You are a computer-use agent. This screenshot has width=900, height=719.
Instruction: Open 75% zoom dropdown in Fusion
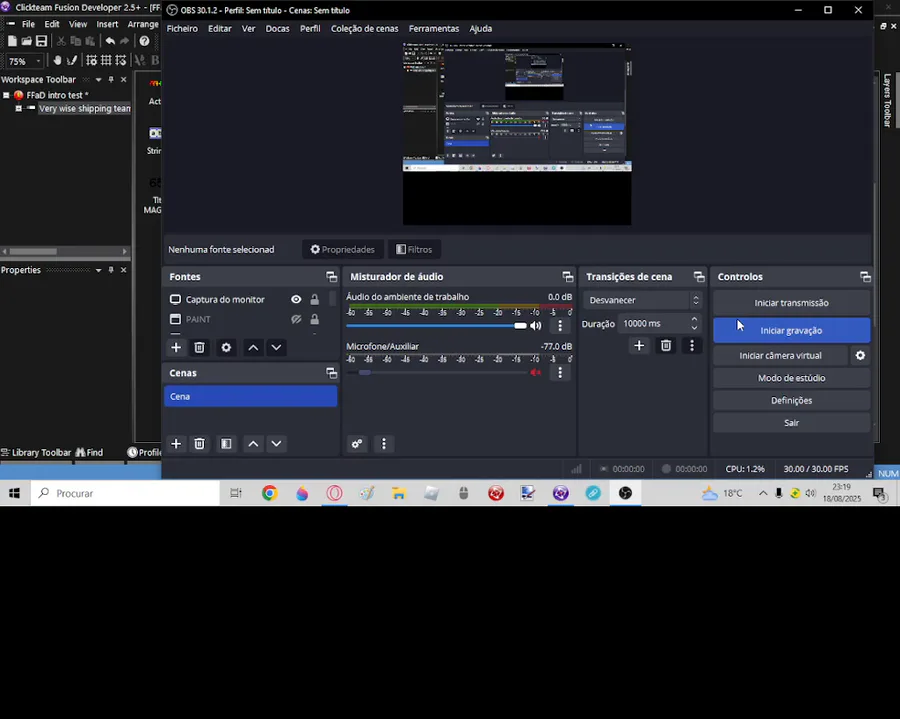click(x=38, y=61)
